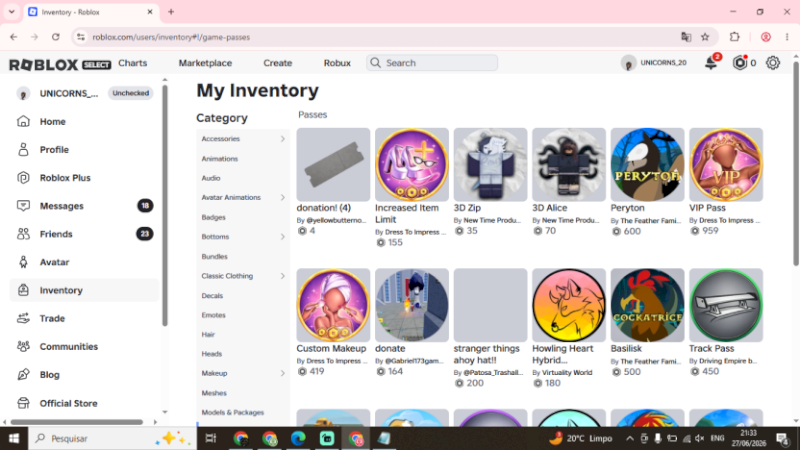Open Task View in taskbar
The image size is (800, 450).
pyautogui.click(x=211, y=438)
